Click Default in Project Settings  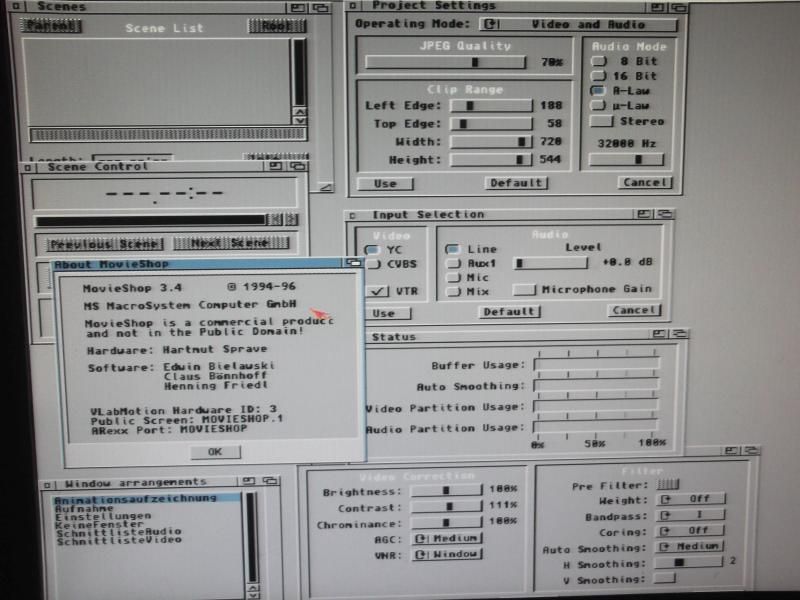(515, 183)
